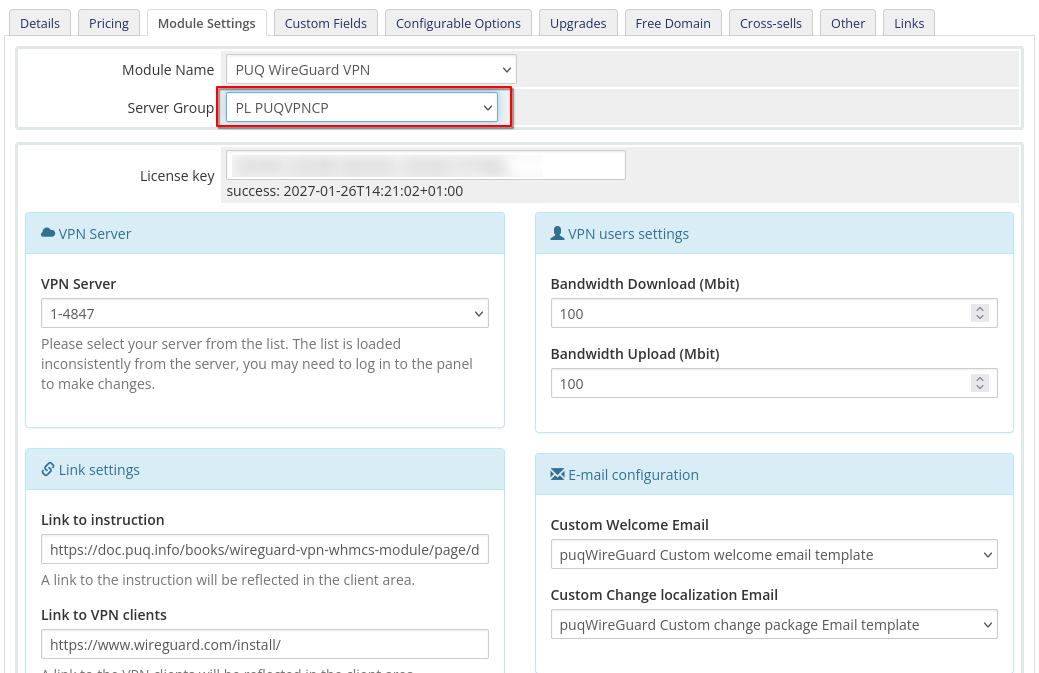Screen dimensions: 1039x673
Task: Open the Free Domain tab
Action: [673, 23]
